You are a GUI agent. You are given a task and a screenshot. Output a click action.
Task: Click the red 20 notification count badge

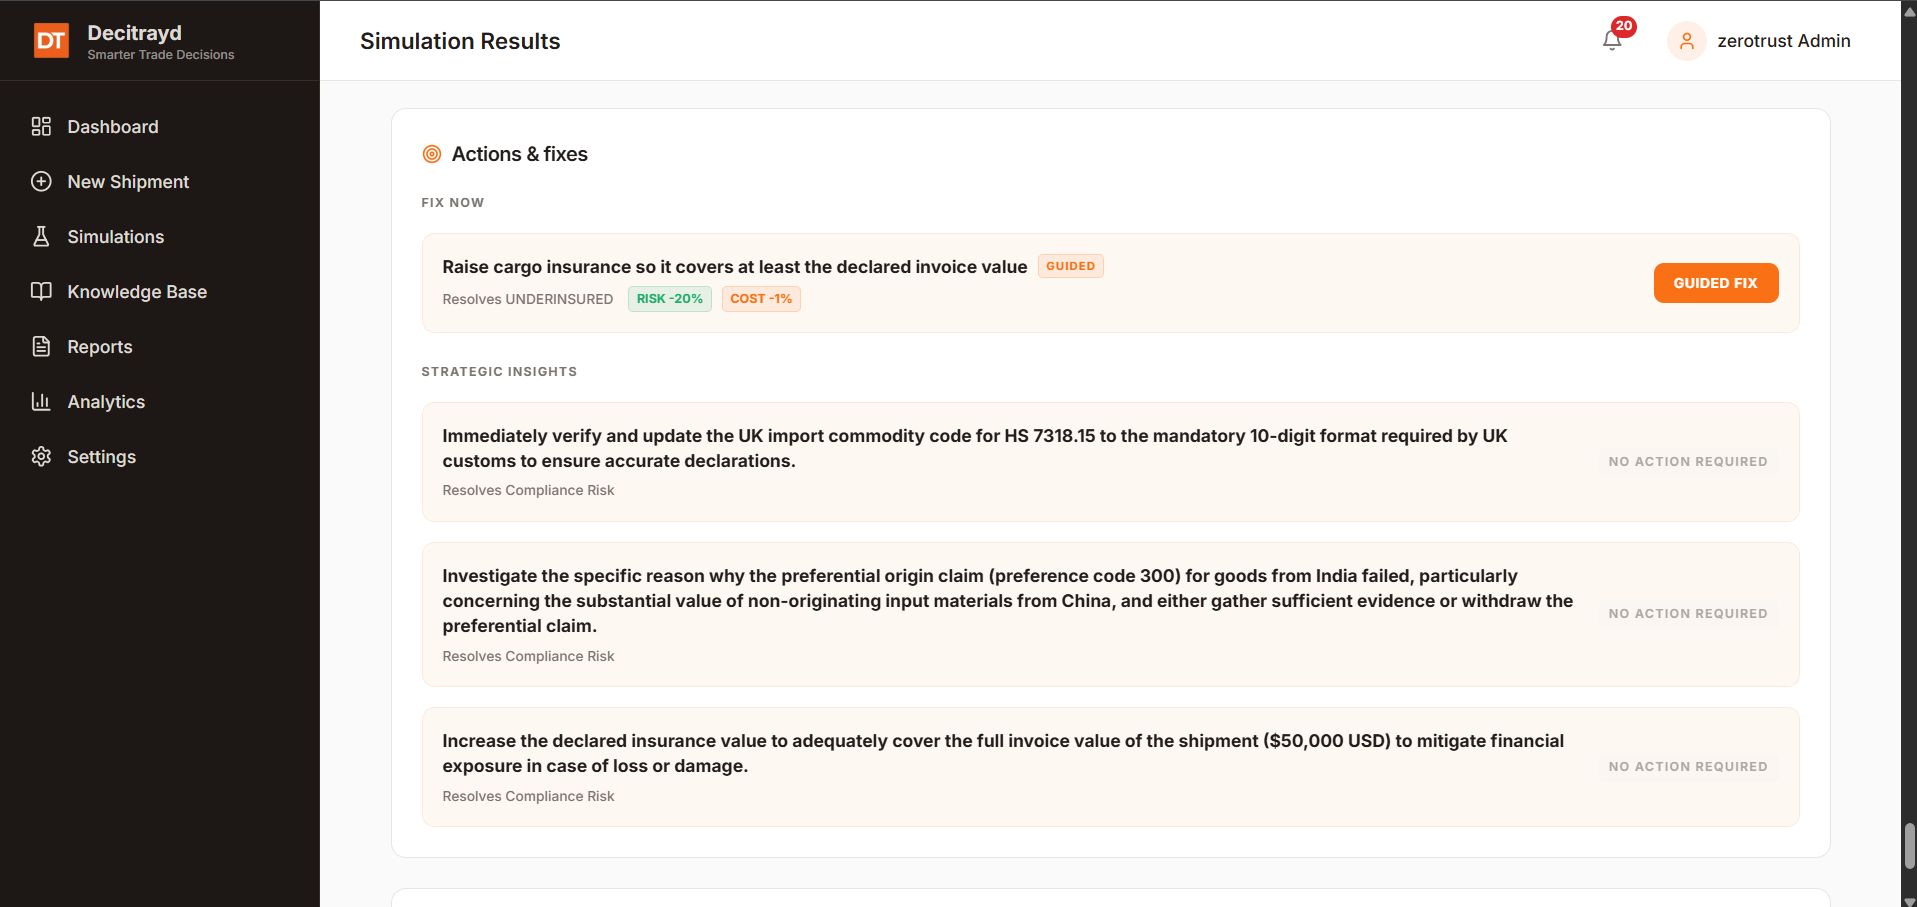click(1623, 26)
